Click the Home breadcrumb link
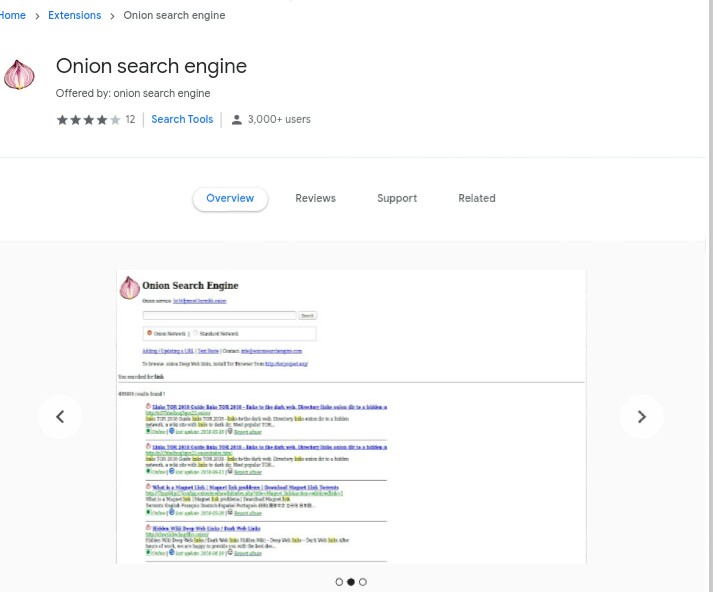Viewport: 713px width, 592px height. pyautogui.click(x=12, y=15)
